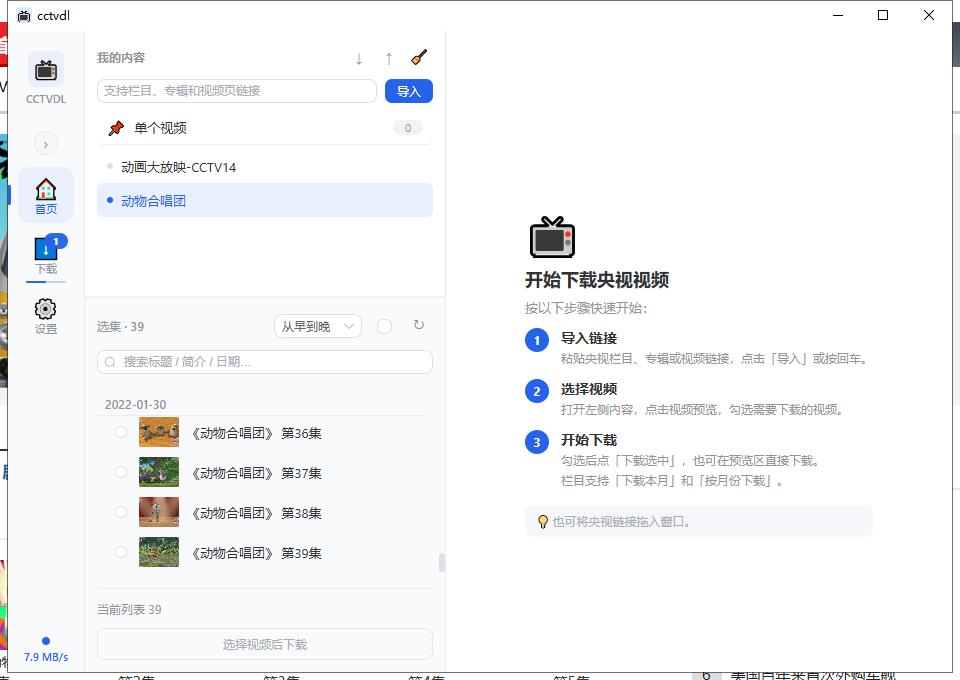The height and width of the screenshot is (680, 960).
Task: Click the 第38集 video thumbnail
Action: 159,512
